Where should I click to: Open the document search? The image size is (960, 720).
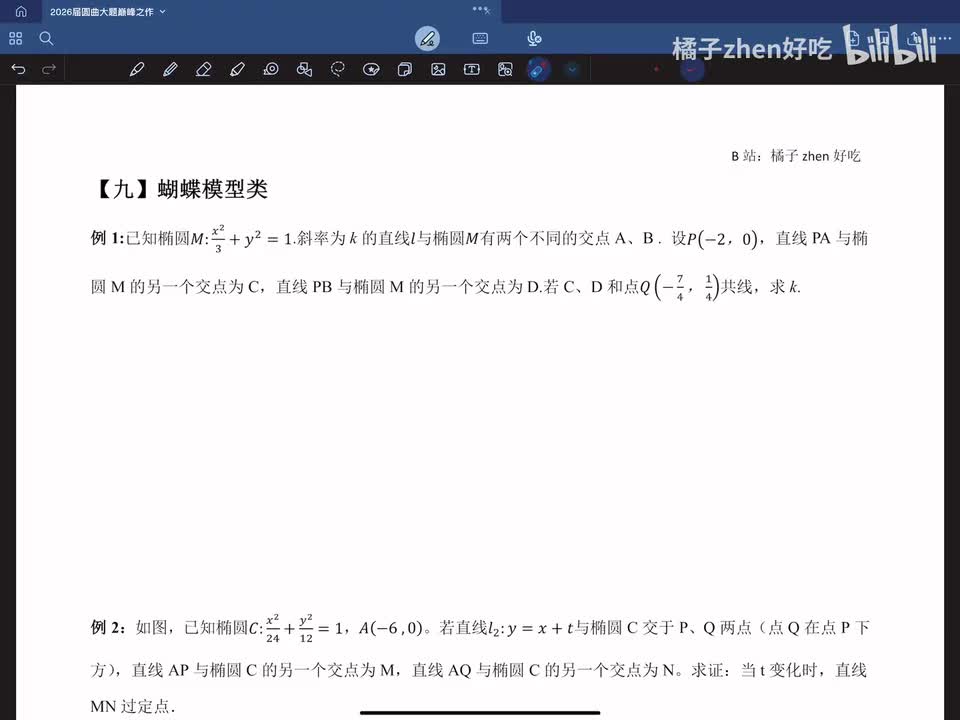point(46,39)
